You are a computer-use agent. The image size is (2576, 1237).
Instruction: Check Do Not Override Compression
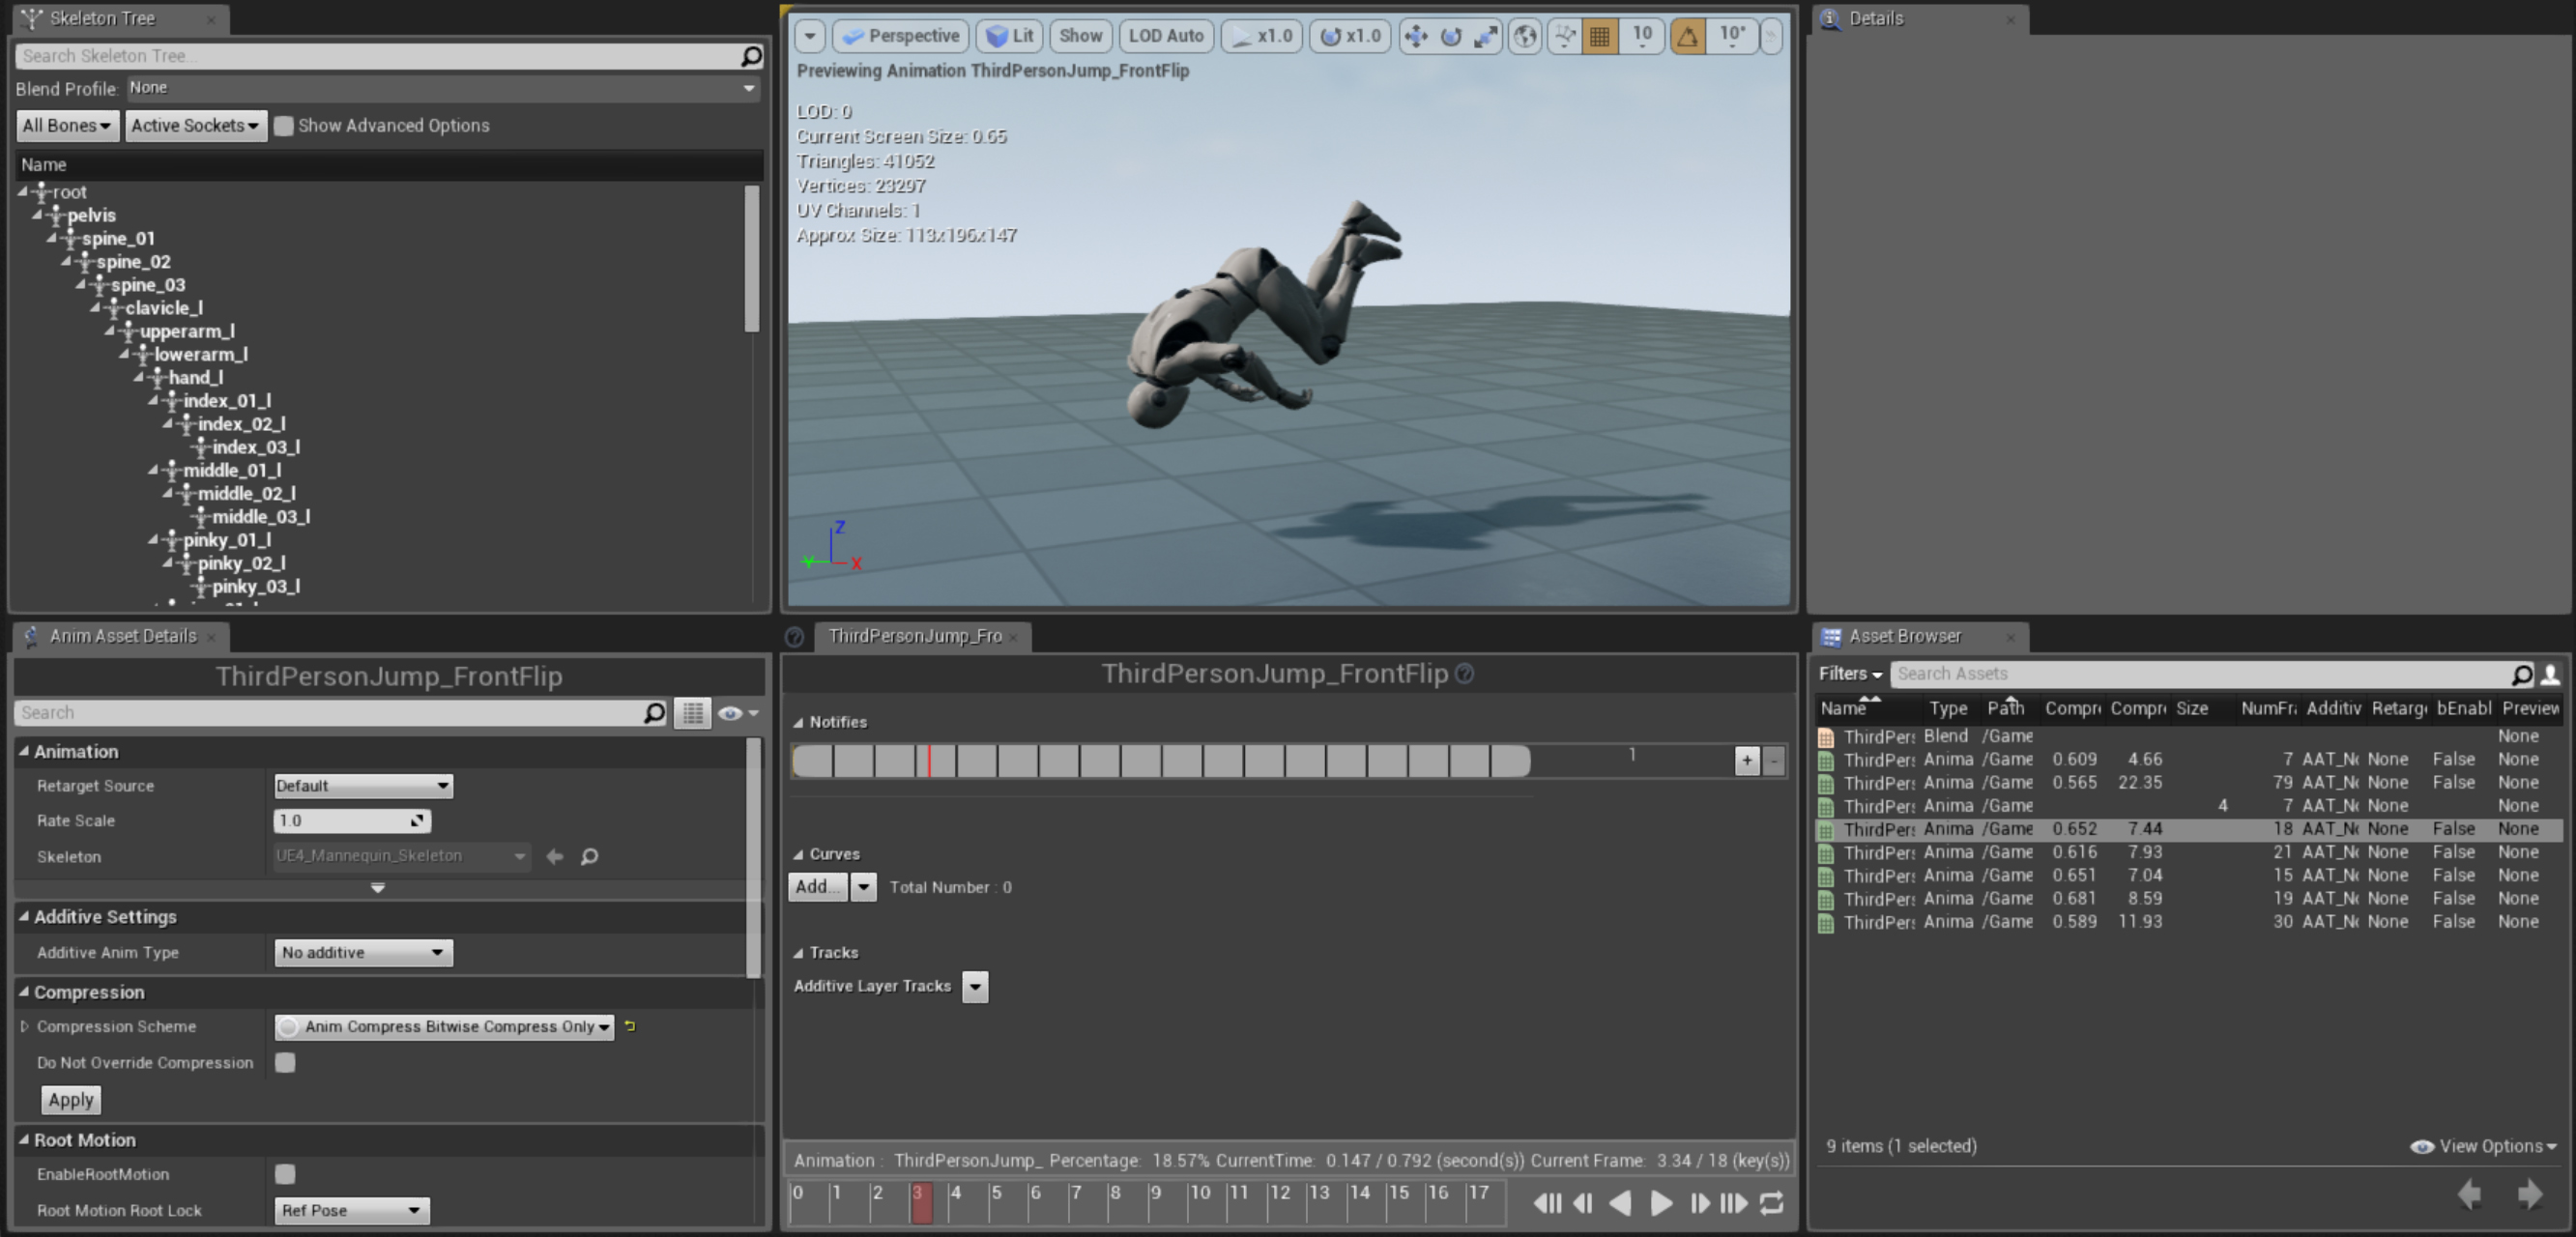(285, 1062)
